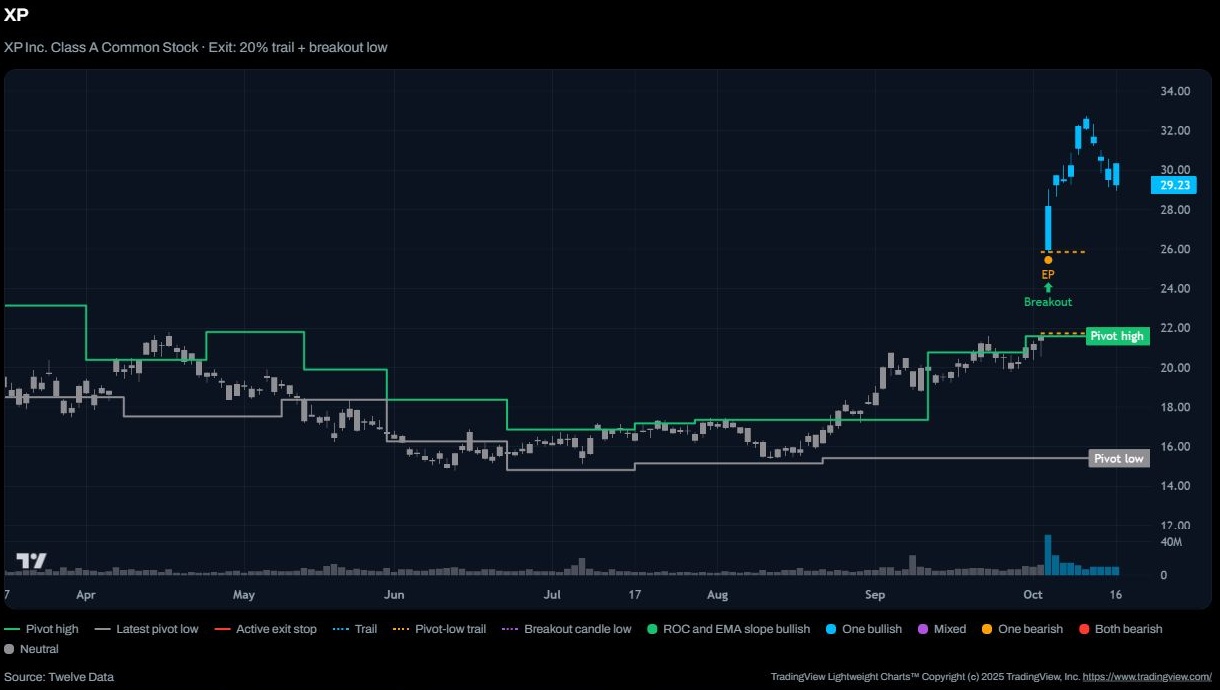The height and width of the screenshot is (690, 1220).
Task: Click the green Breakout arrow marker
Action: (x=1048, y=288)
